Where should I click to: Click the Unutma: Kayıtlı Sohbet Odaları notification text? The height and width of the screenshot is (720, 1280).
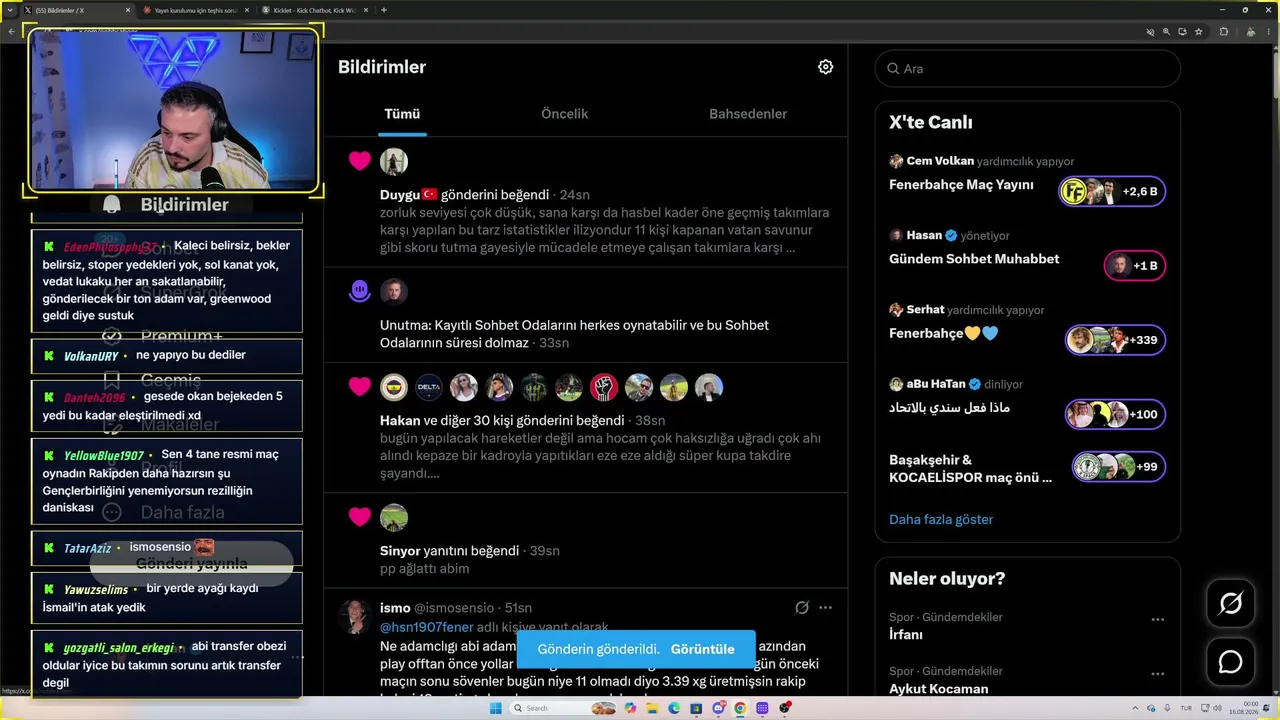(574, 334)
